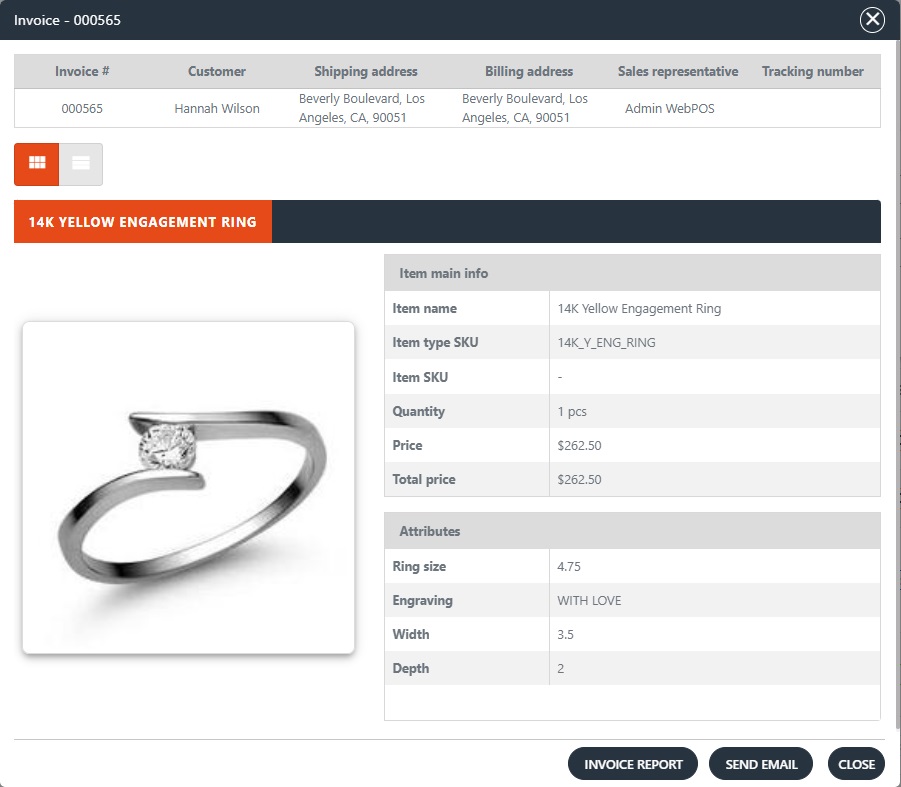Click the WITH LOVE engraving value

click(589, 601)
